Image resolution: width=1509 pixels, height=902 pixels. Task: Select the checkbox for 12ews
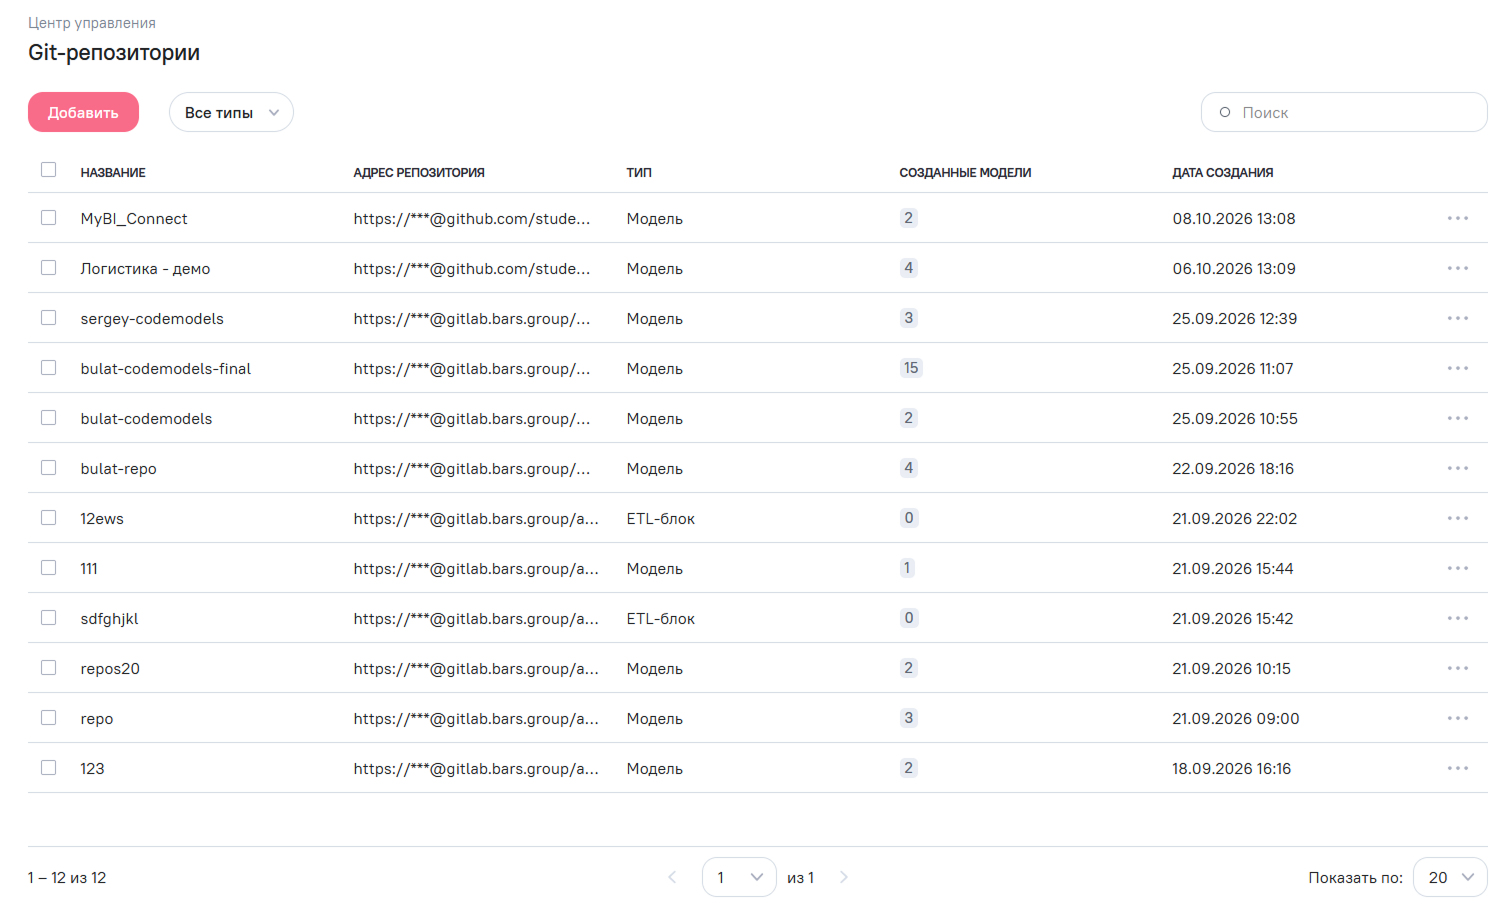point(48,517)
